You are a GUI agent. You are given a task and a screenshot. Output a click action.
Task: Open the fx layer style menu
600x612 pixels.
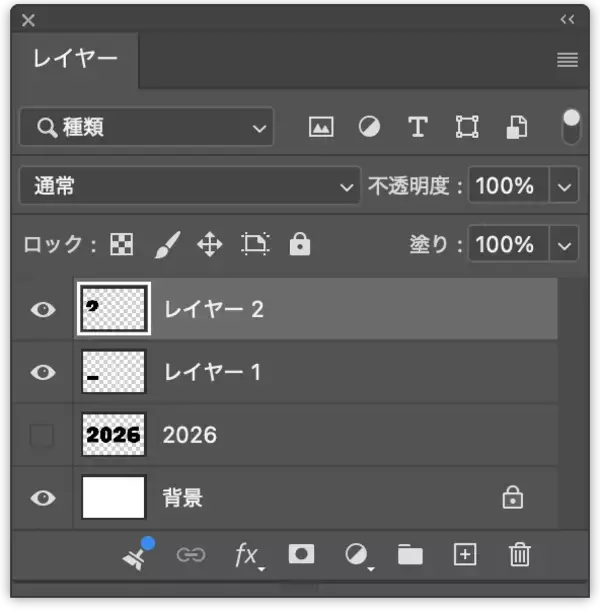(248, 555)
